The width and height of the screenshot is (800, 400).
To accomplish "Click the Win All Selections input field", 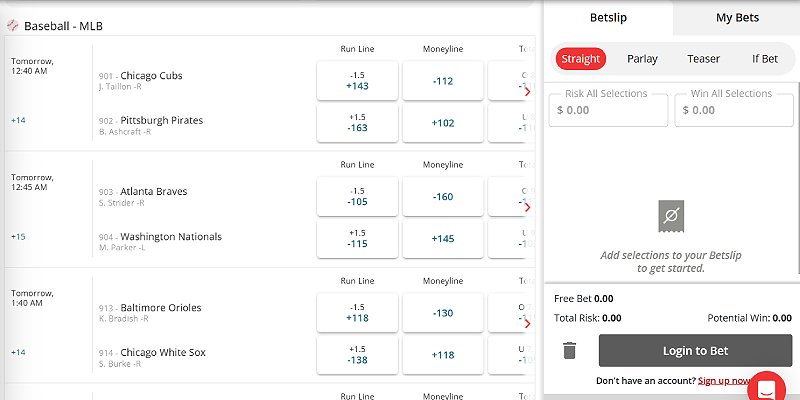I will tap(732, 110).
